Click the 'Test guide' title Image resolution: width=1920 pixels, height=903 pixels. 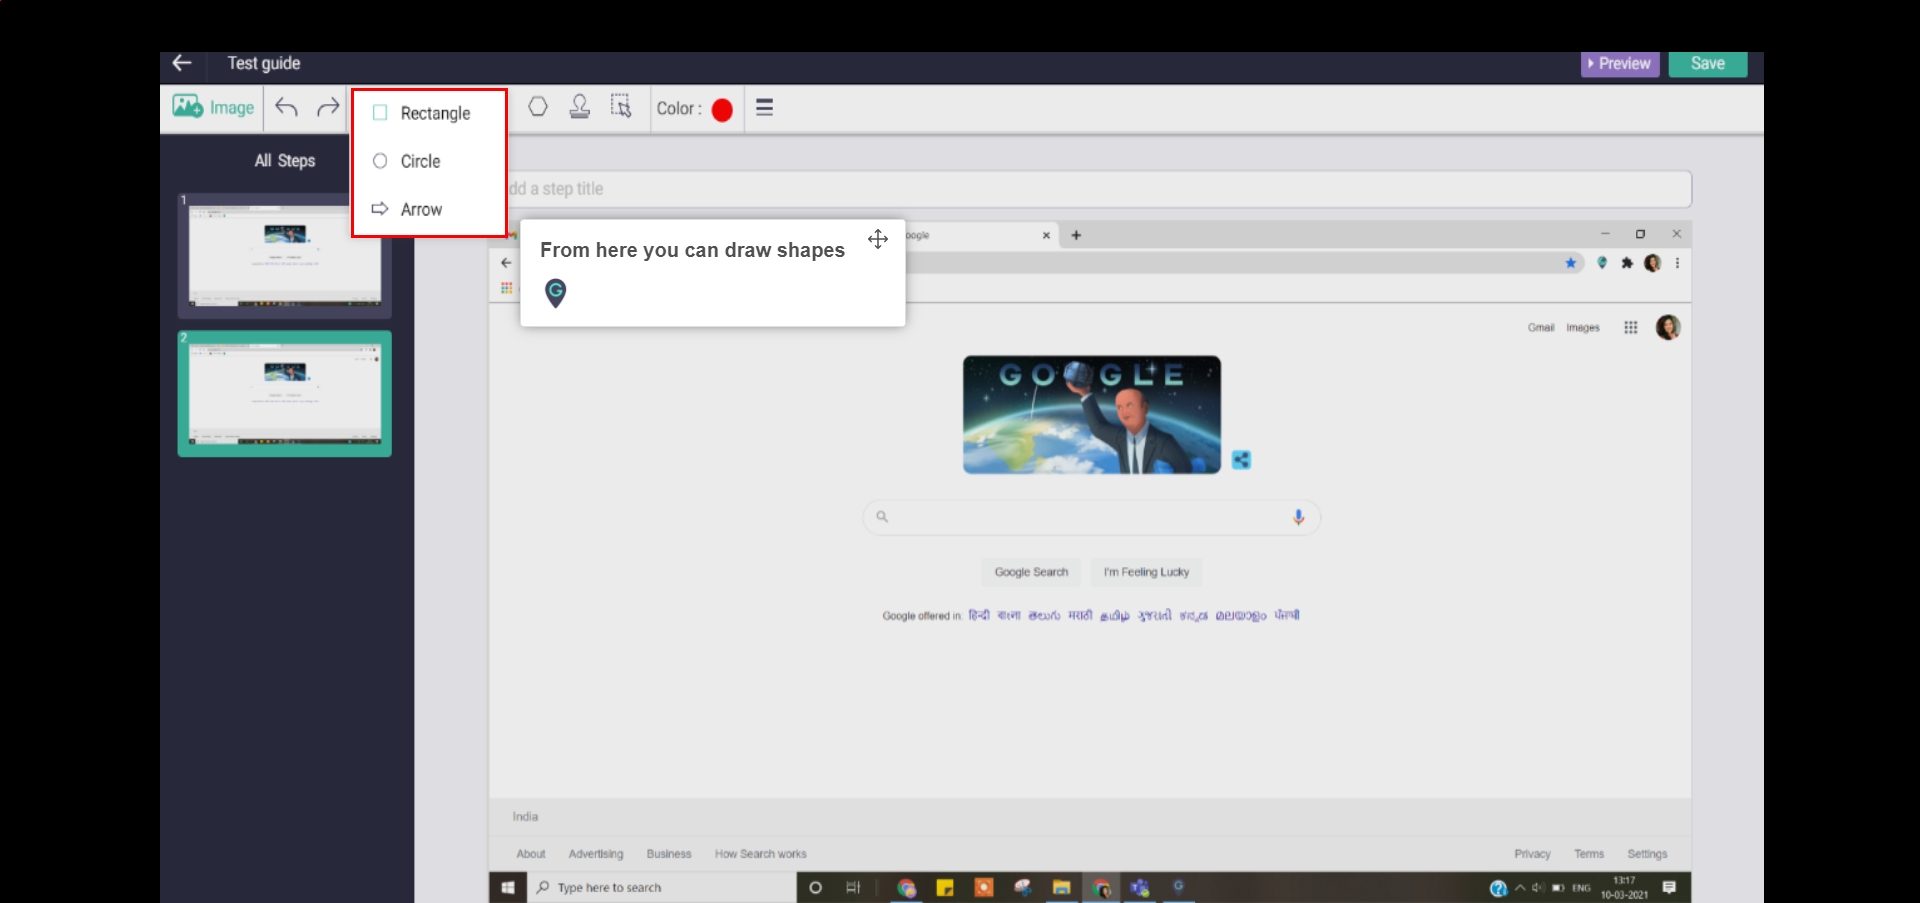[264, 63]
